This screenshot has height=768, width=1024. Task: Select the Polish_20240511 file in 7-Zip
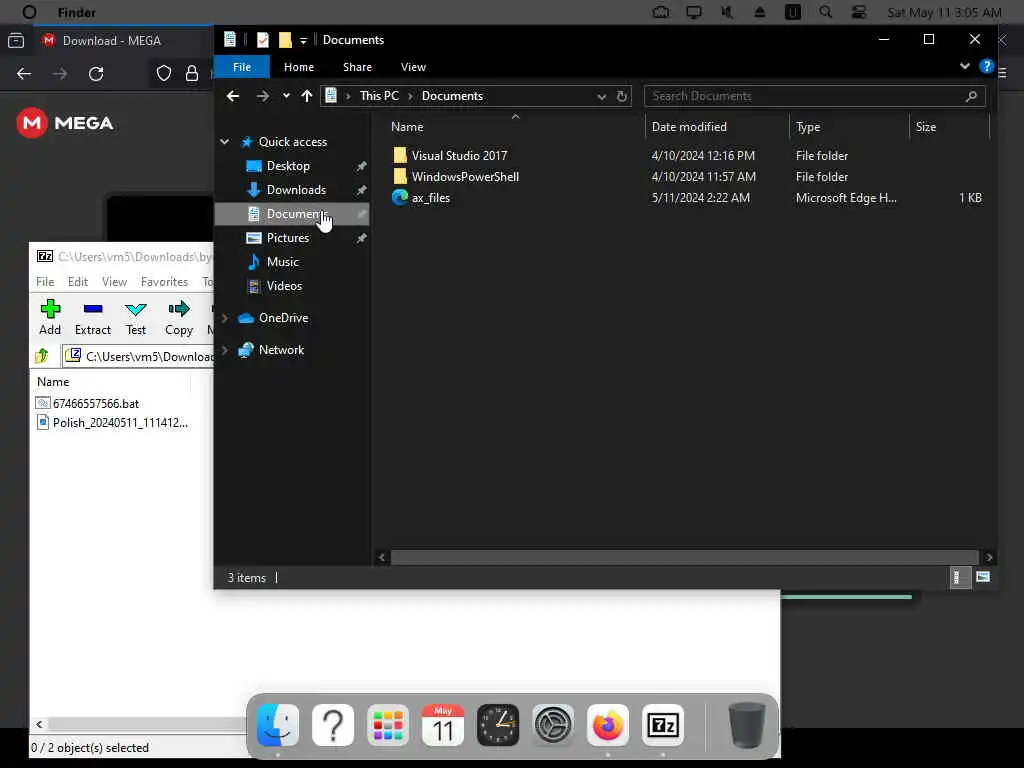pos(112,423)
